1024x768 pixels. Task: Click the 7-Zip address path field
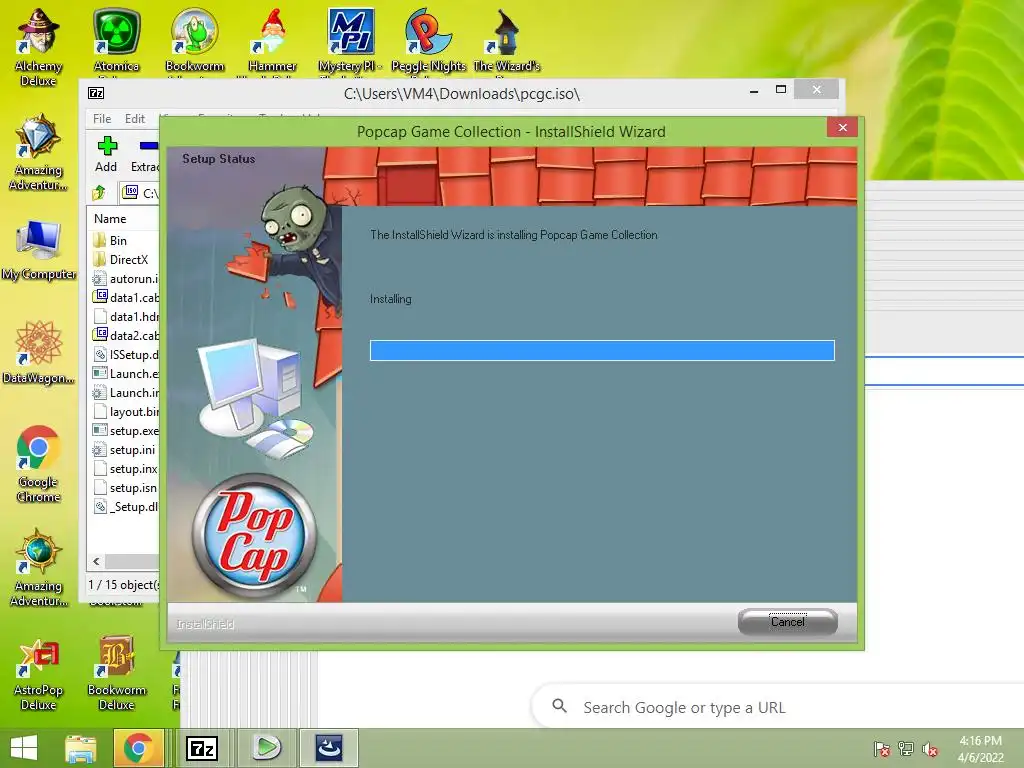point(140,193)
